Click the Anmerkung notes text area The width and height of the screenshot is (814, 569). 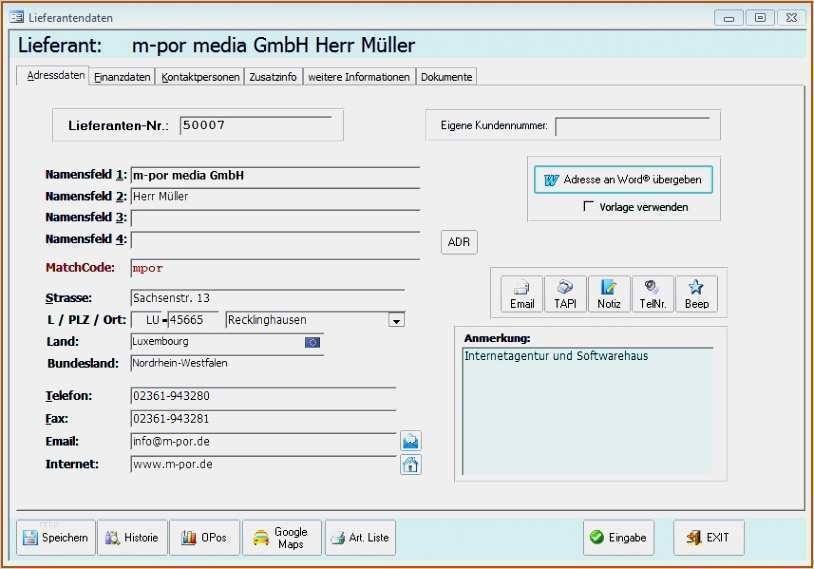click(x=588, y=410)
